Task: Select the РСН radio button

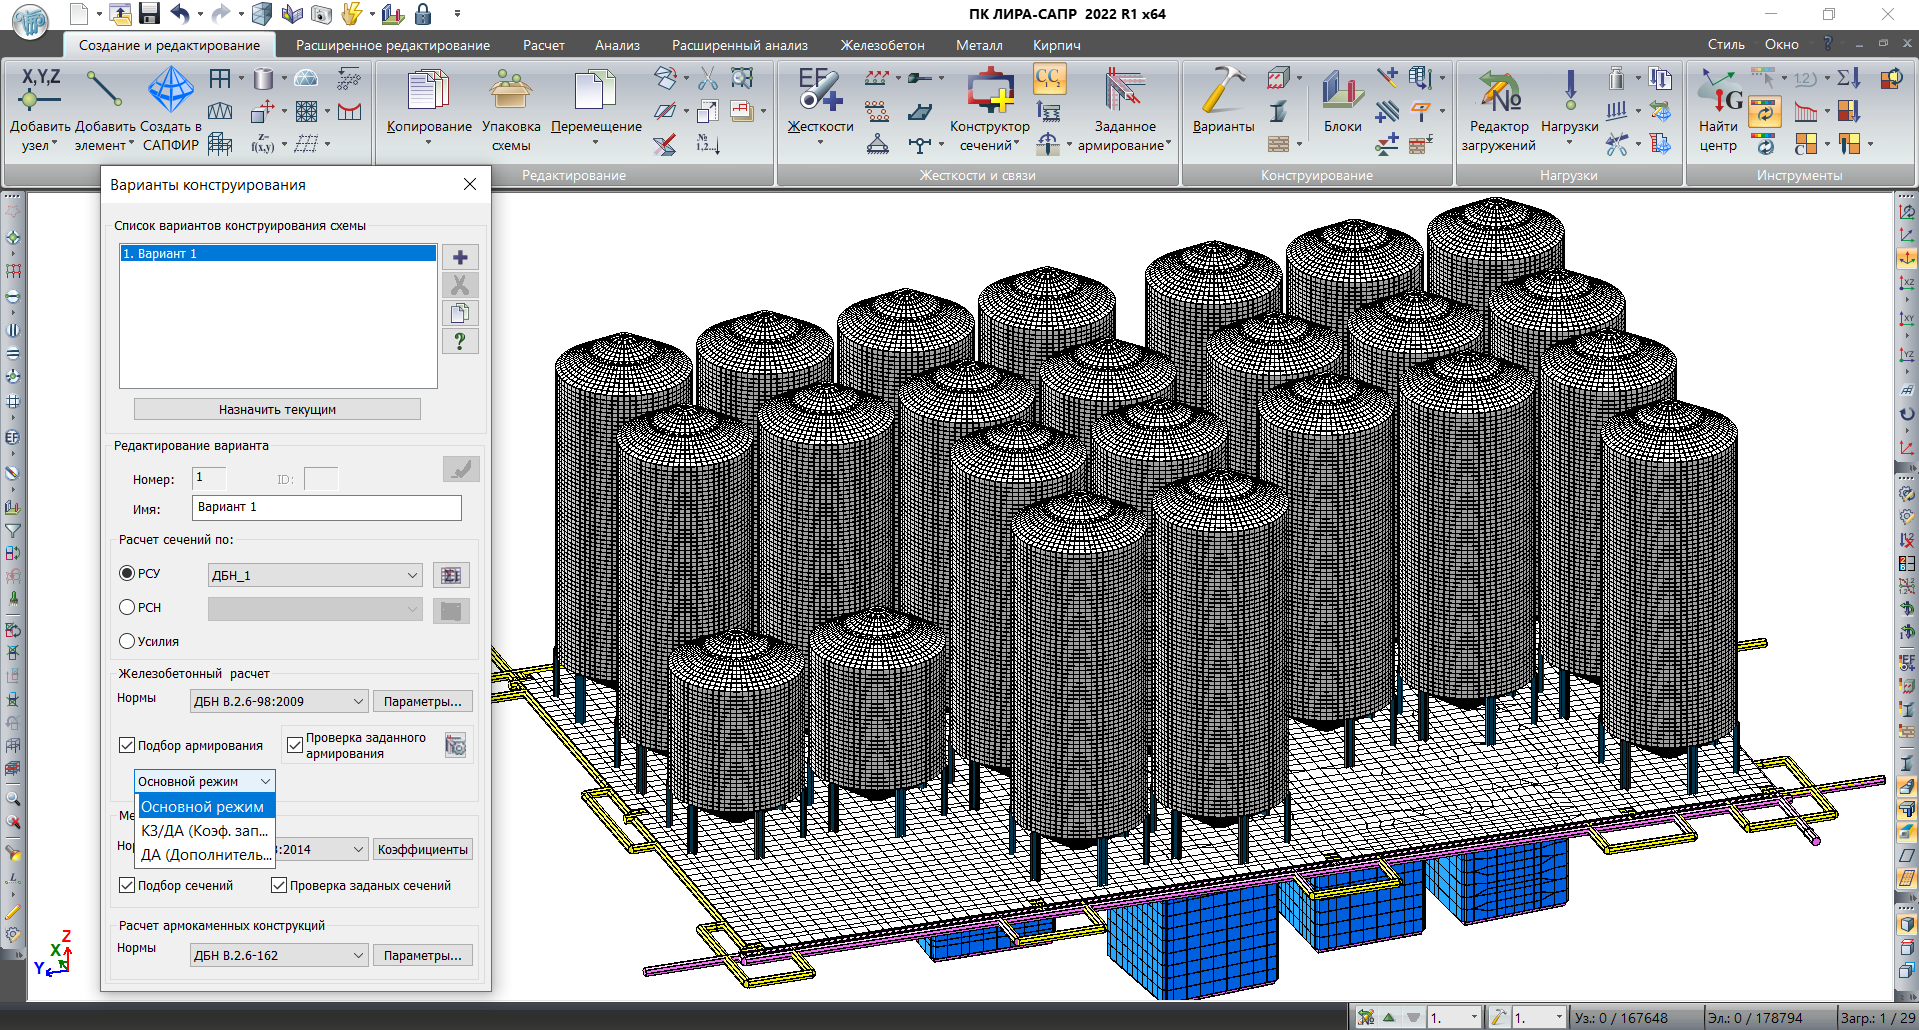Action: (x=127, y=607)
